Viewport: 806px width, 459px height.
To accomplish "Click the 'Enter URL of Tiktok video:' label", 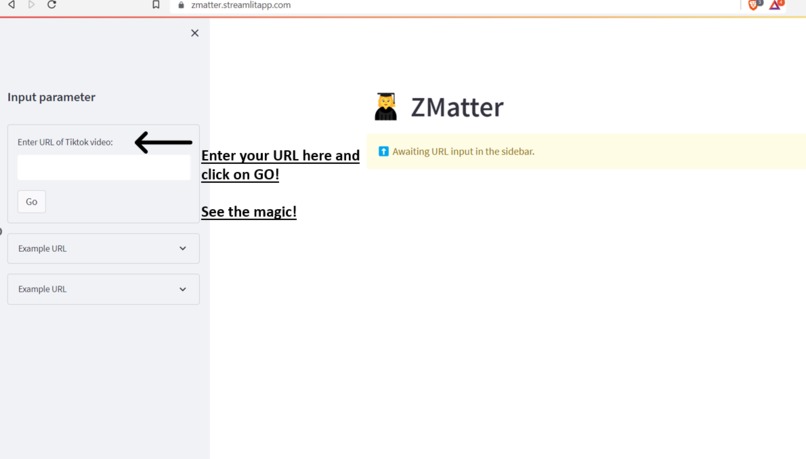I will (65, 142).
